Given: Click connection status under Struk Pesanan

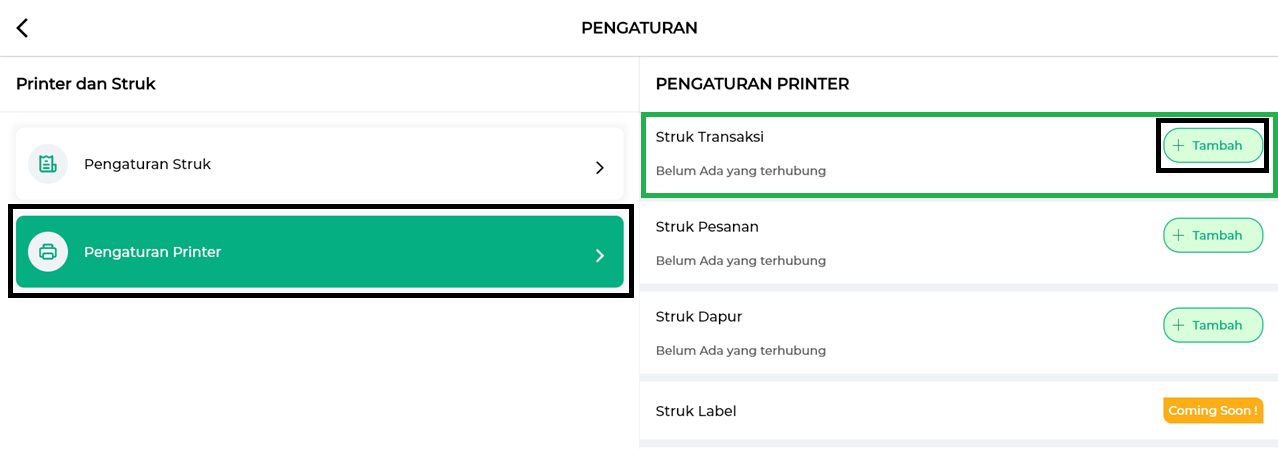Looking at the screenshot, I should (740, 261).
